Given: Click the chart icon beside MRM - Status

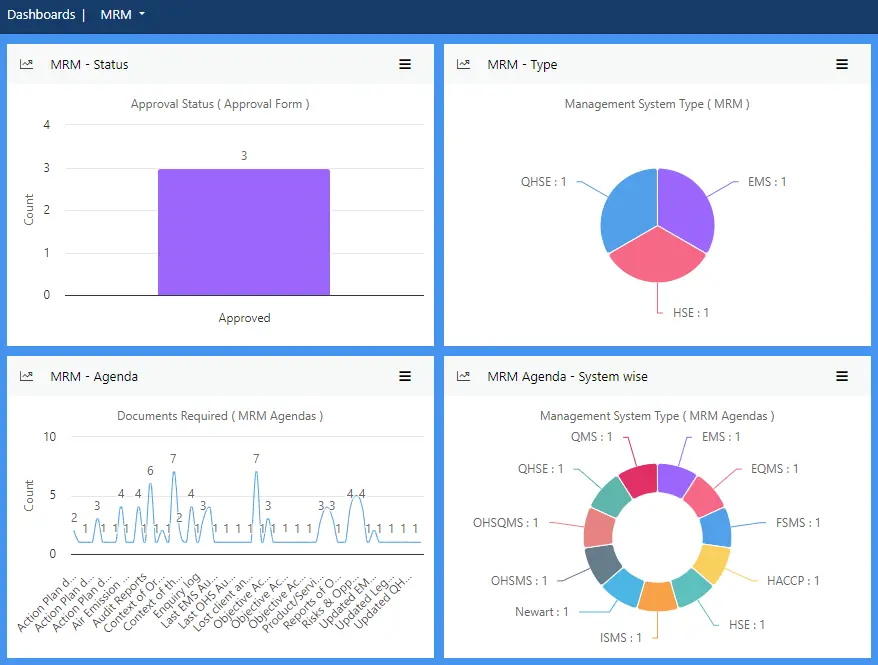Looking at the screenshot, I should (x=27, y=64).
